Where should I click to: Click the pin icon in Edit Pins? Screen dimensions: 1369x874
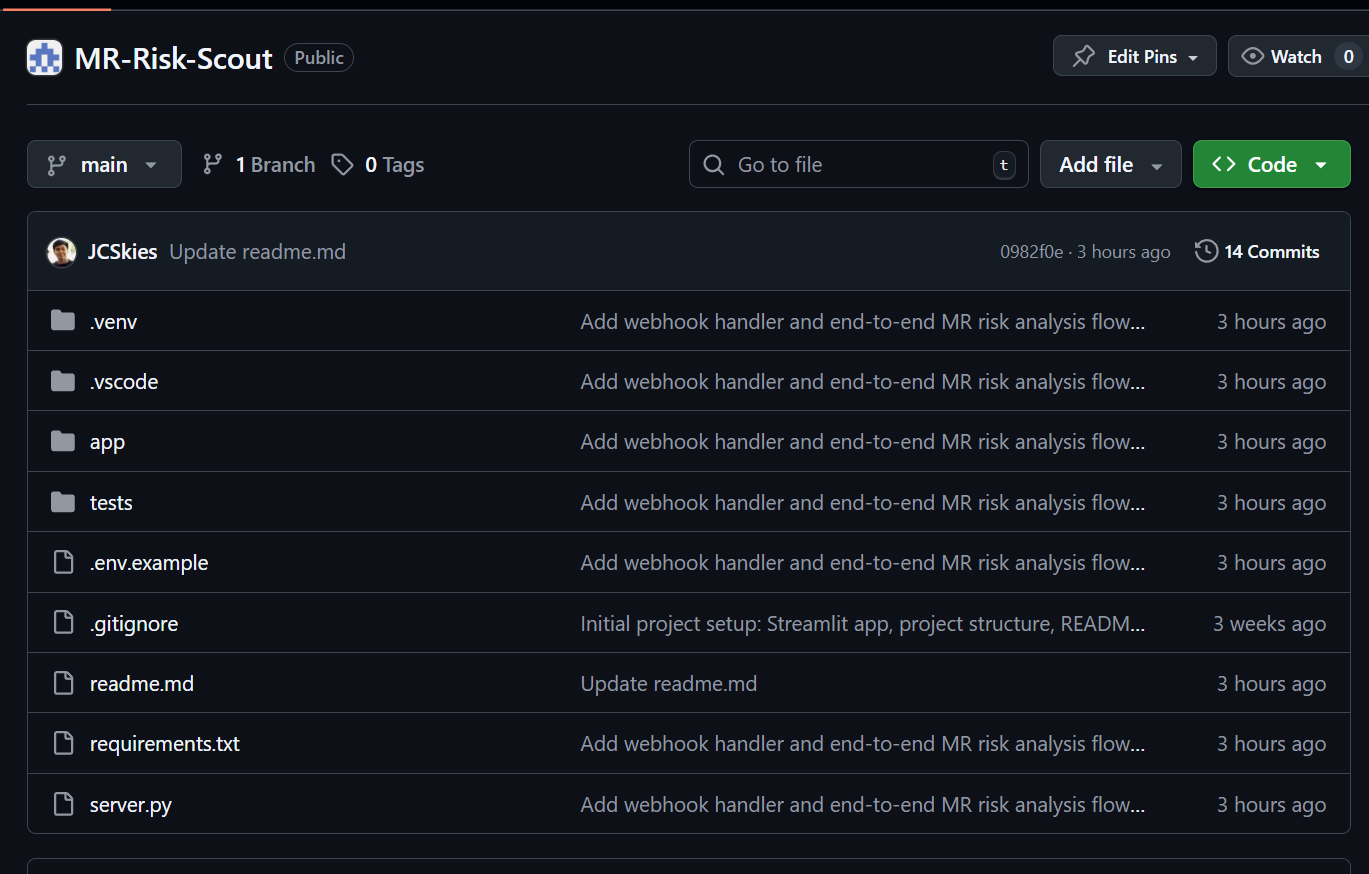click(1083, 57)
